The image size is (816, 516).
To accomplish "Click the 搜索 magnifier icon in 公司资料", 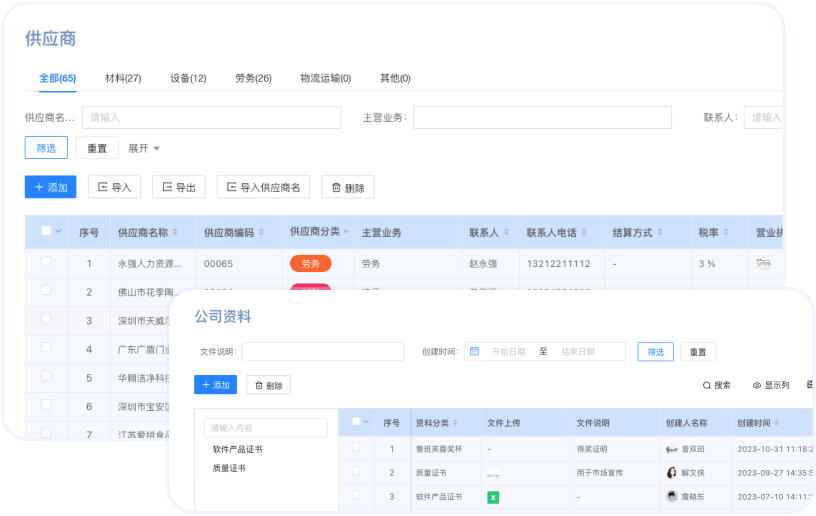I will pyautogui.click(x=707, y=385).
